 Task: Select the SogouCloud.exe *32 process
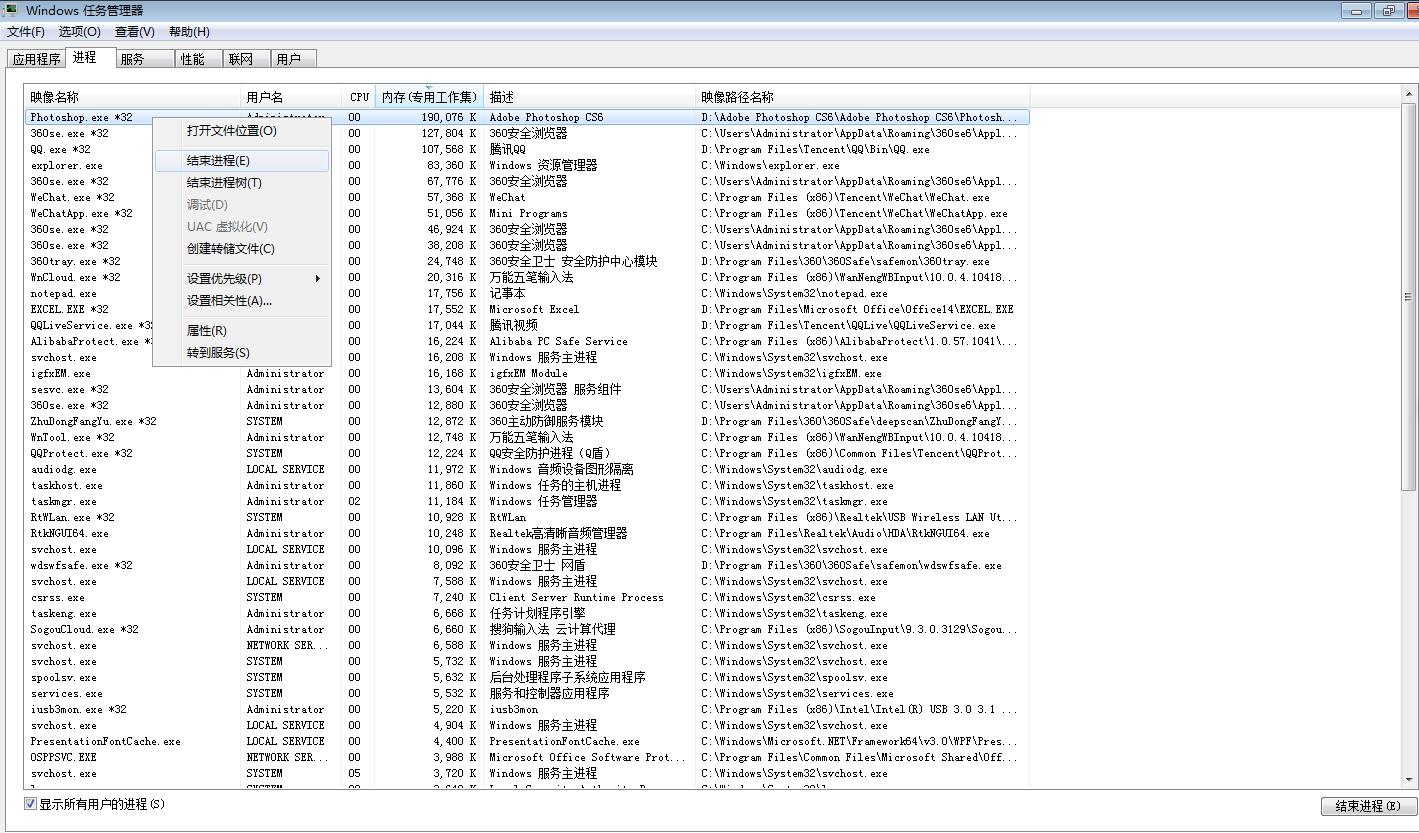pos(527,629)
